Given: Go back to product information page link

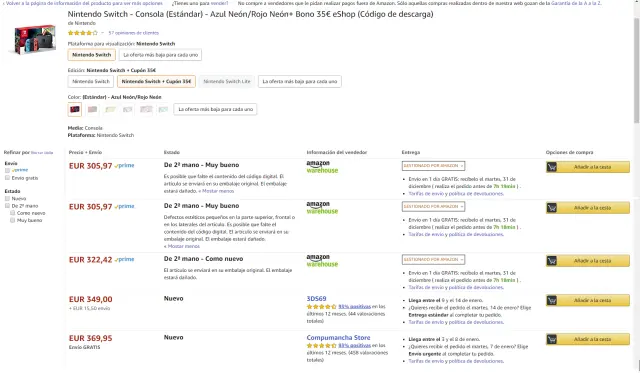Looking at the screenshot, I should 83,3.
